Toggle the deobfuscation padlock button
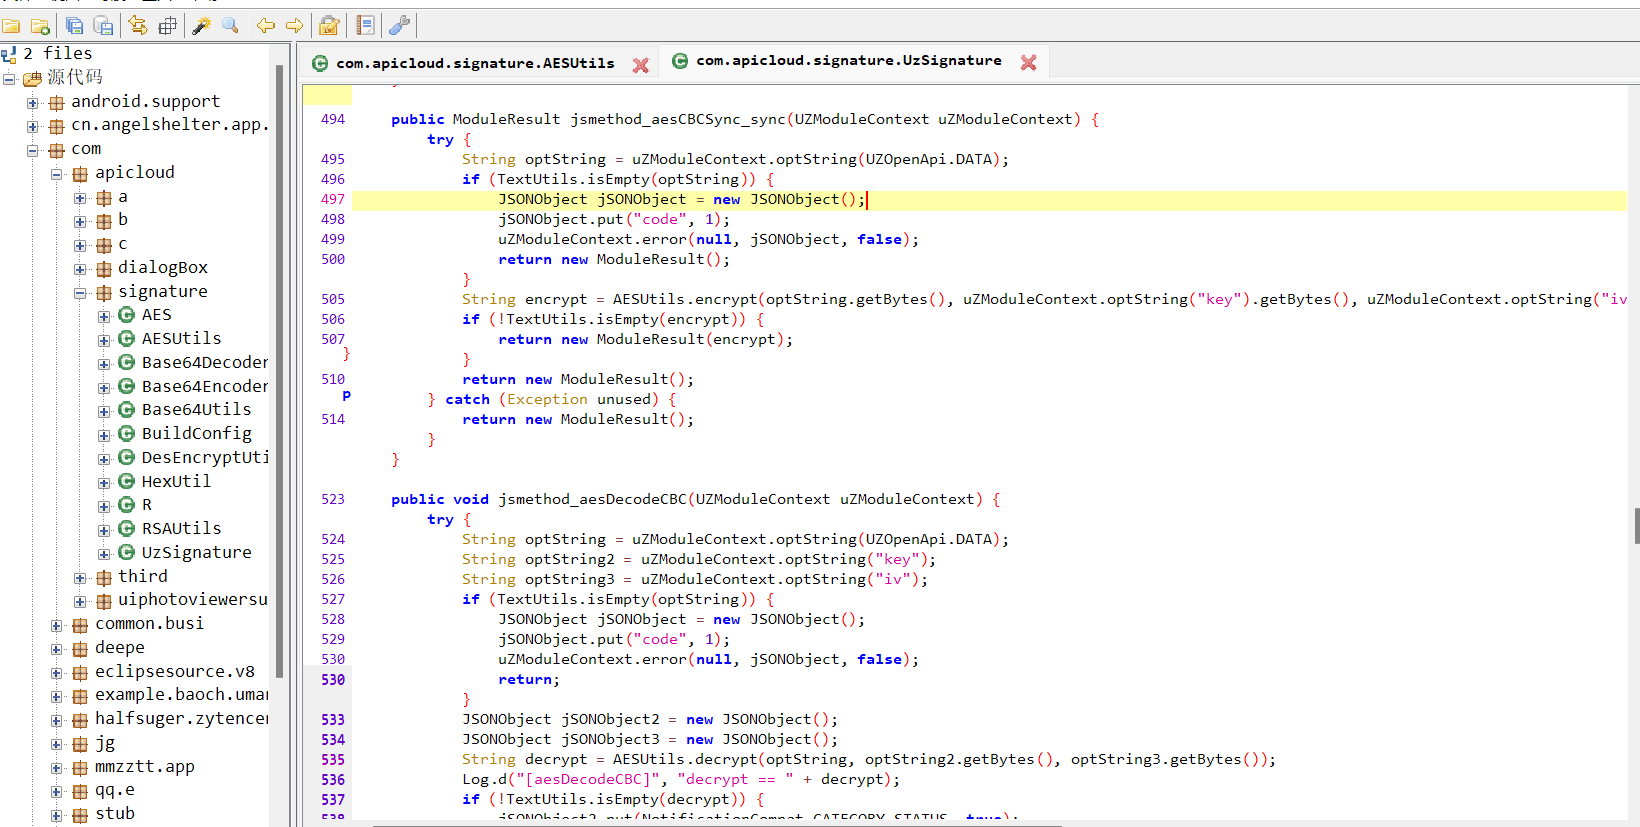 click(329, 26)
